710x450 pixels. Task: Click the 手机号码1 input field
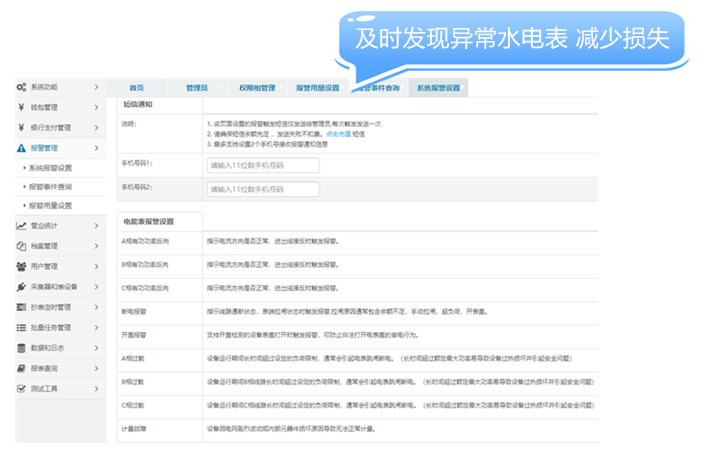pyautogui.click(x=262, y=163)
